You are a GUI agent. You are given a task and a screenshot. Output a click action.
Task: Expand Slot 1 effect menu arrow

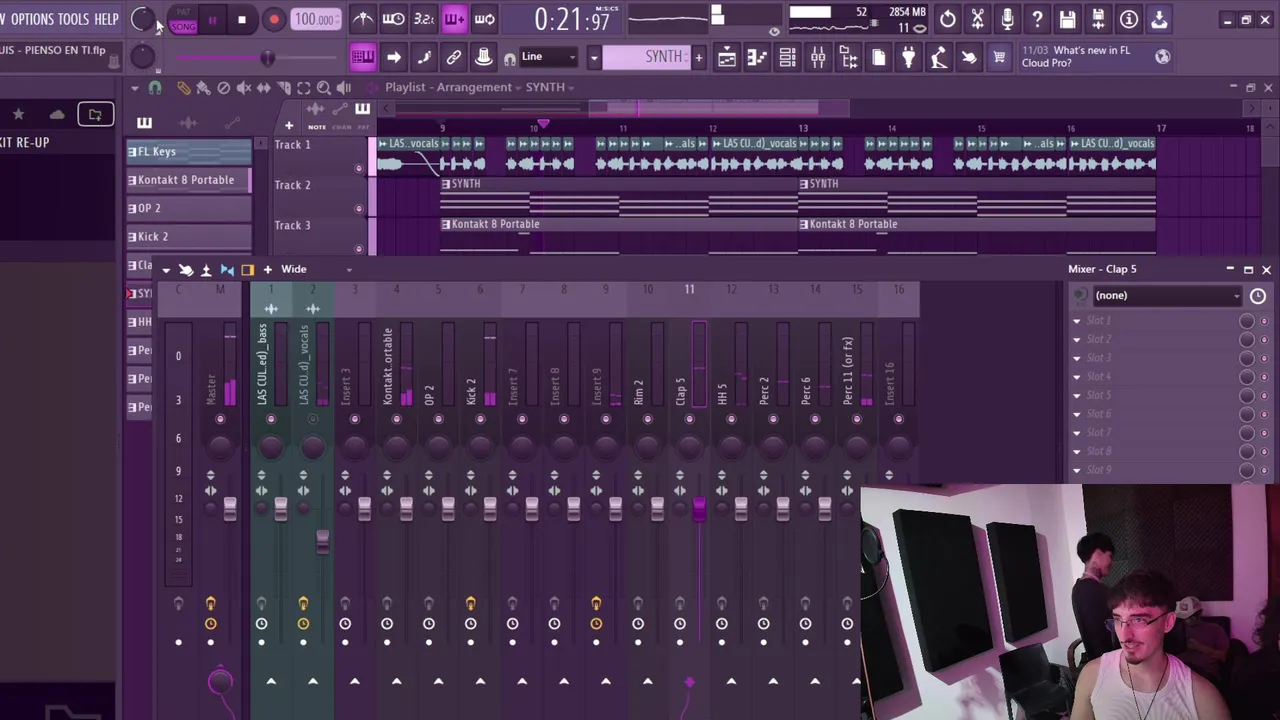pos(1077,321)
